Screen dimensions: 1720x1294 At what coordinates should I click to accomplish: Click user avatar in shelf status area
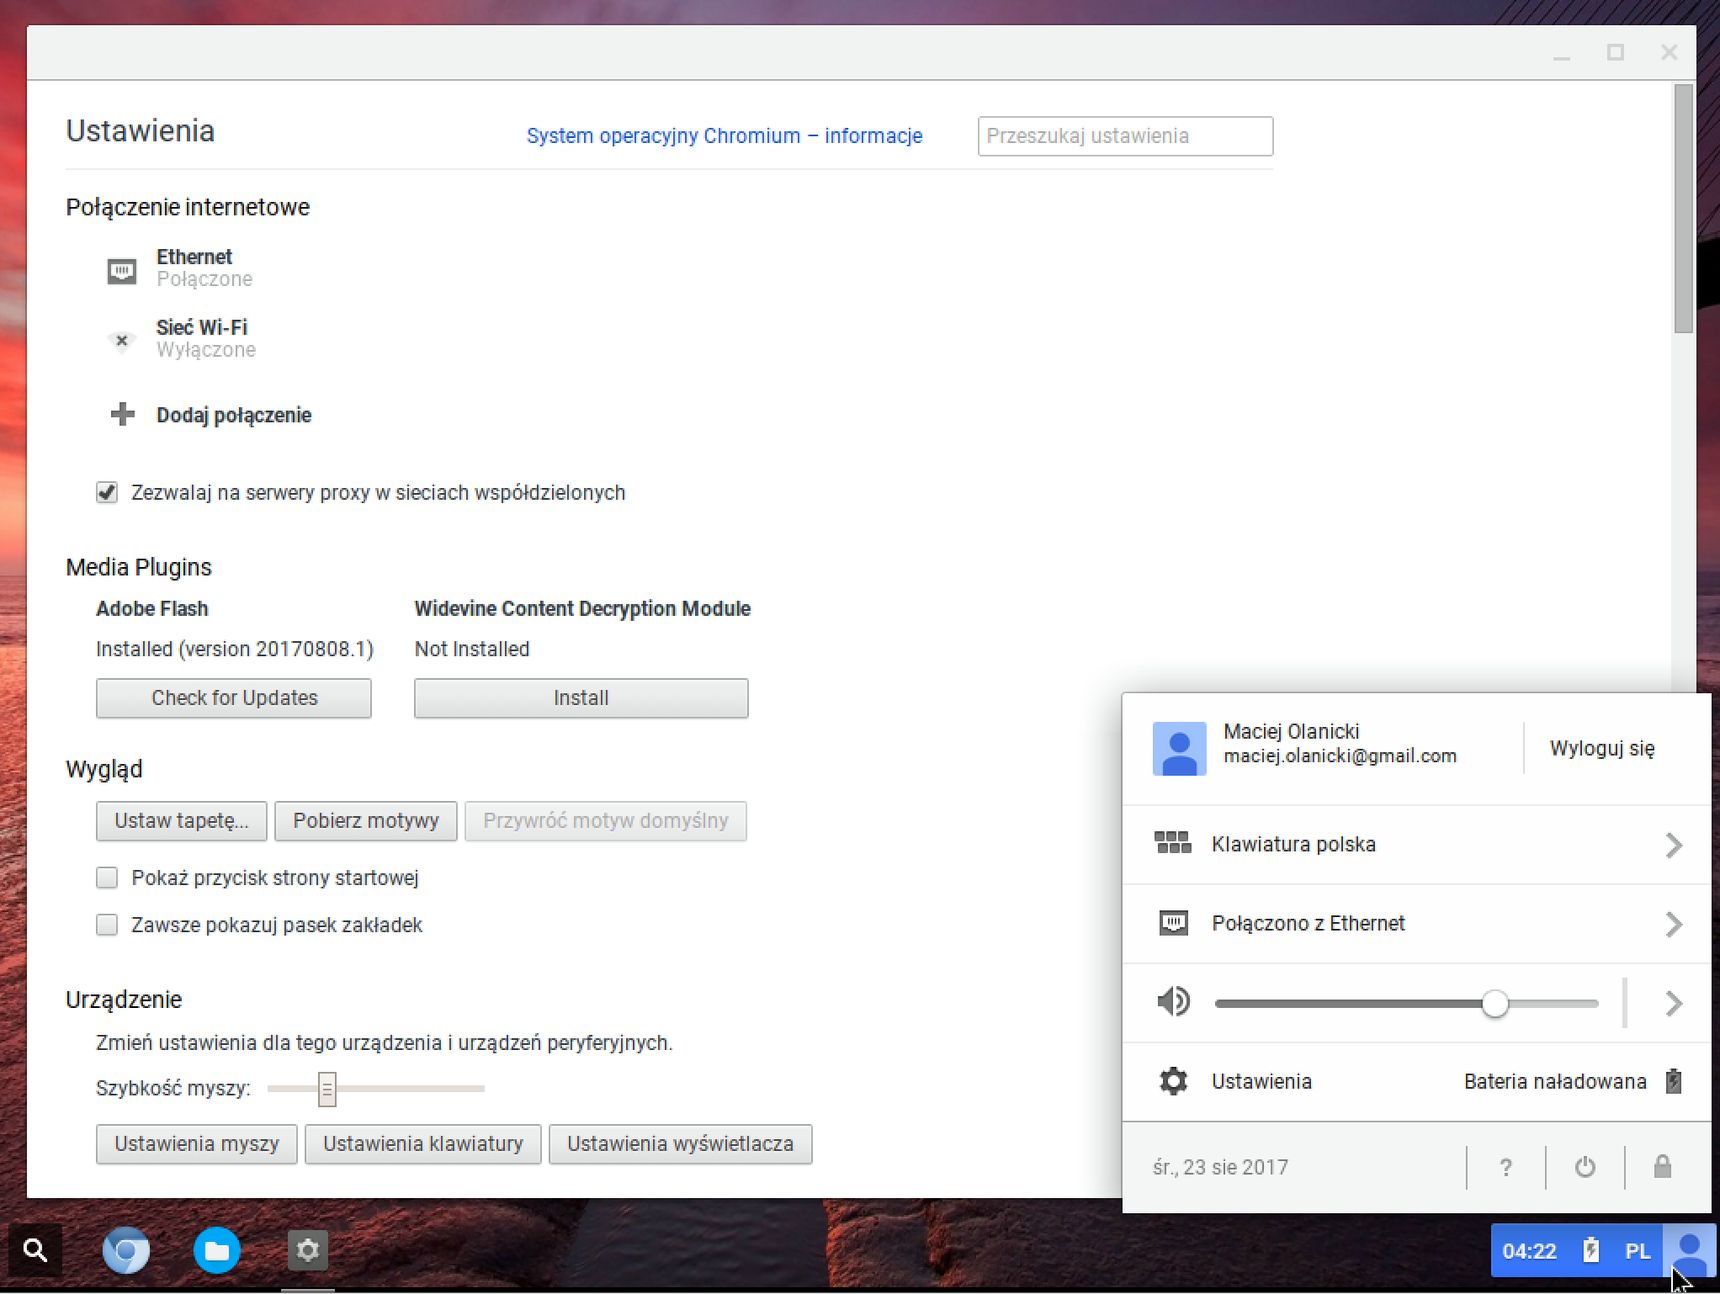1690,1250
